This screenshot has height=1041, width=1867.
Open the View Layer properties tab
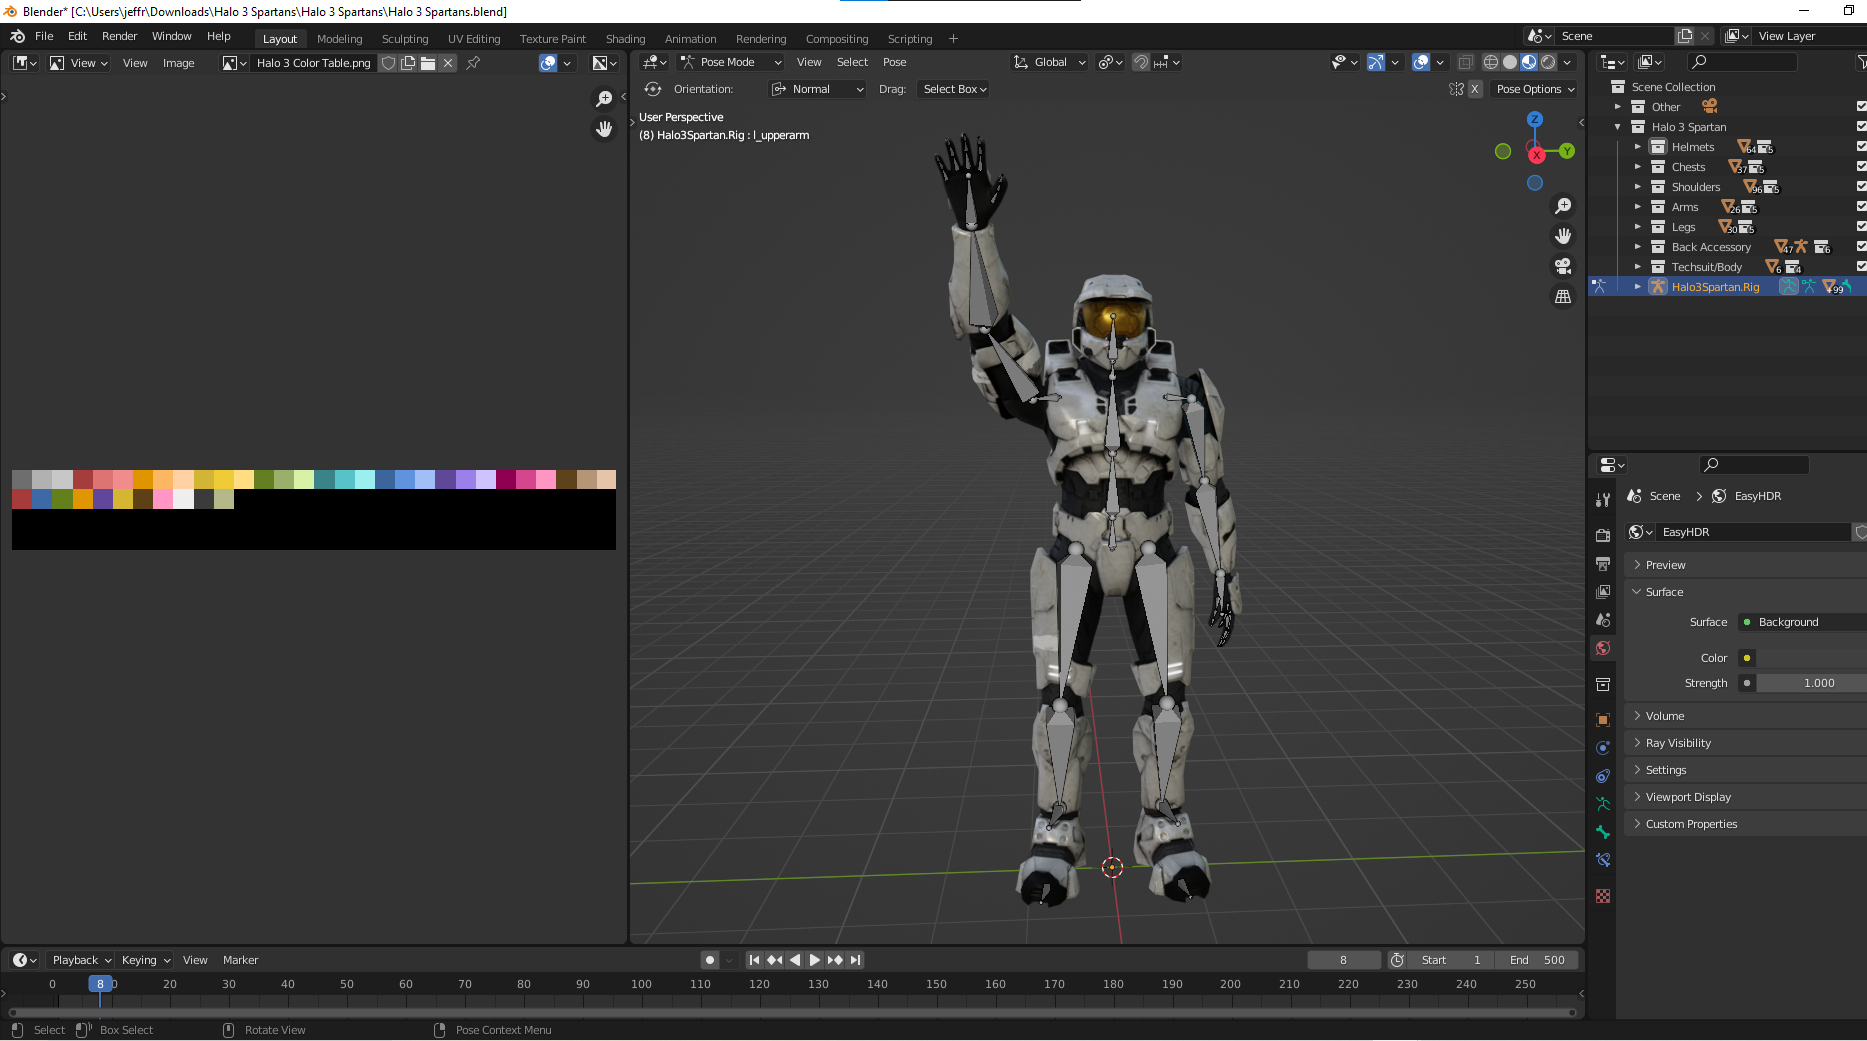click(1603, 592)
